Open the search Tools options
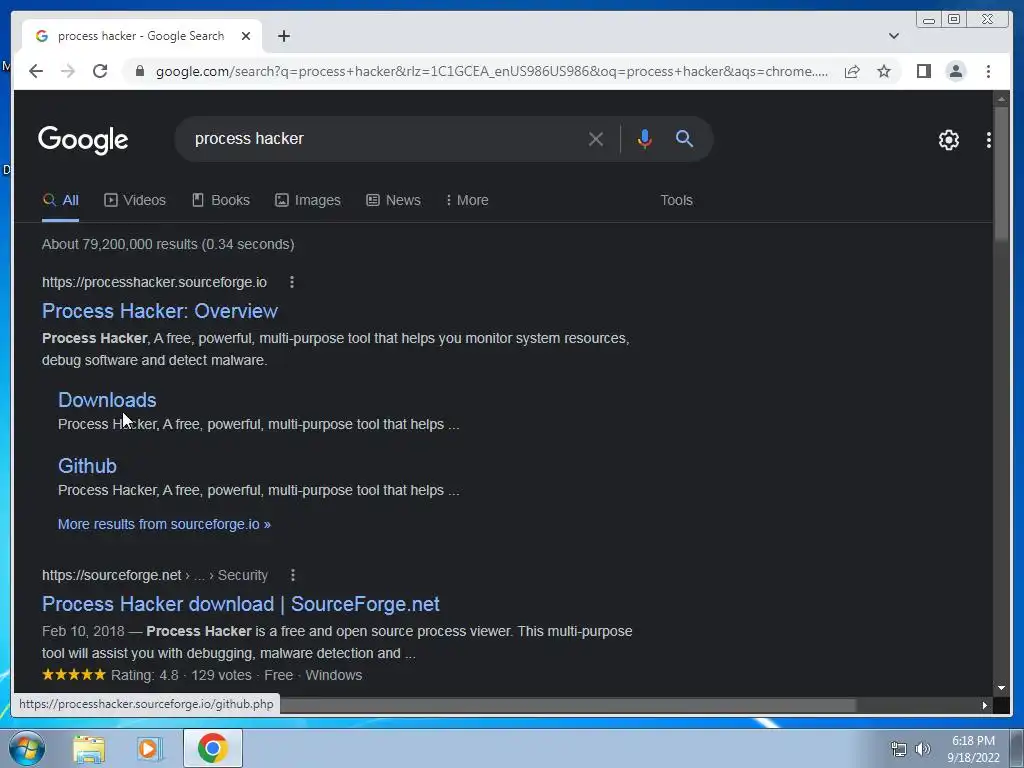The height and width of the screenshot is (768, 1024). pos(676,200)
